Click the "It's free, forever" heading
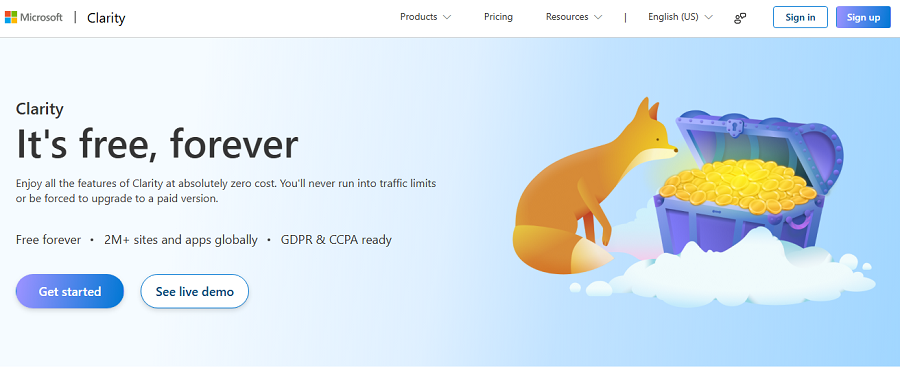Viewport: 900px width, 383px height. [157, 144]
